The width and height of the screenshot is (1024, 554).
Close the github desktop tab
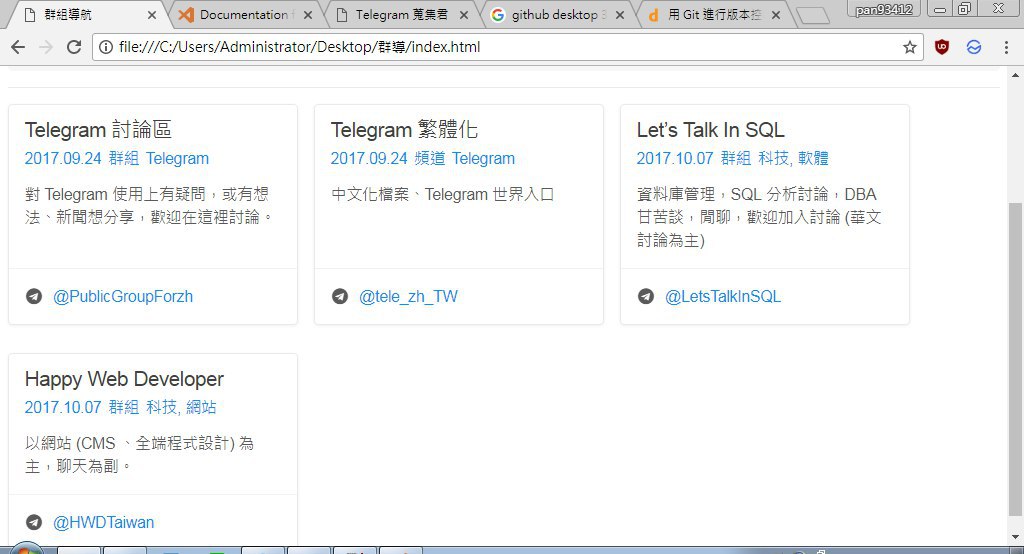click(x=620, y=14)
